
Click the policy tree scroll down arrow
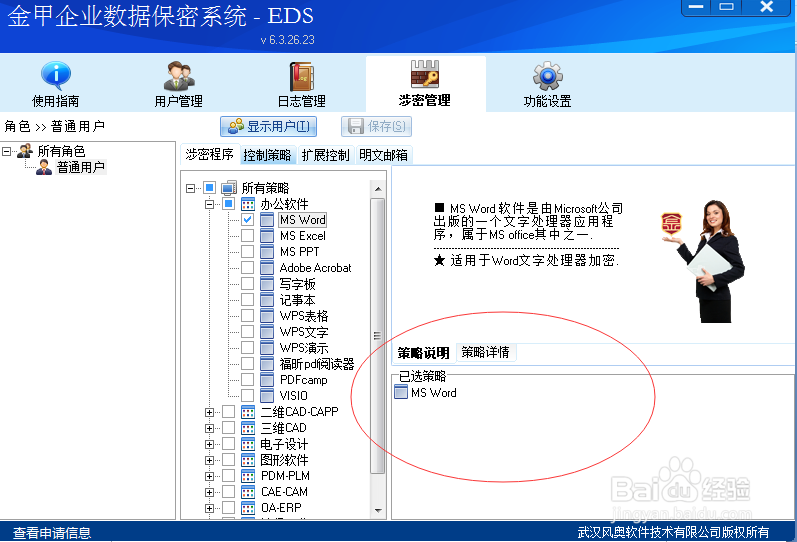(x=378, y=510)
